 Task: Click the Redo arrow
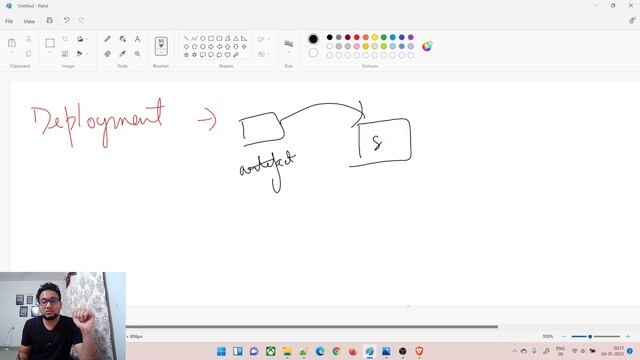(82, 20)
